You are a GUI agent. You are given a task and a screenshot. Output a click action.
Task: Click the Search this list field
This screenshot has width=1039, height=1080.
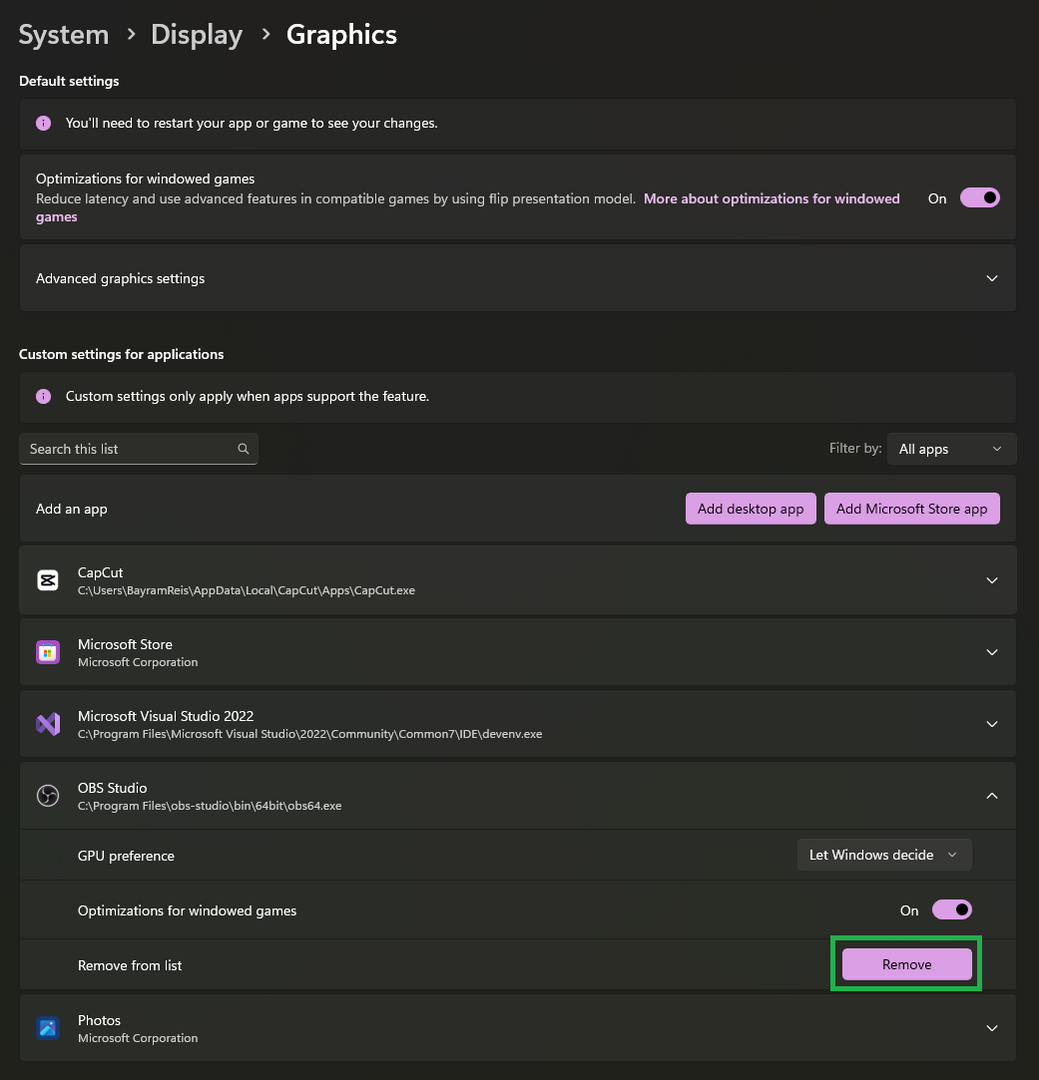[x=130, y=449]
